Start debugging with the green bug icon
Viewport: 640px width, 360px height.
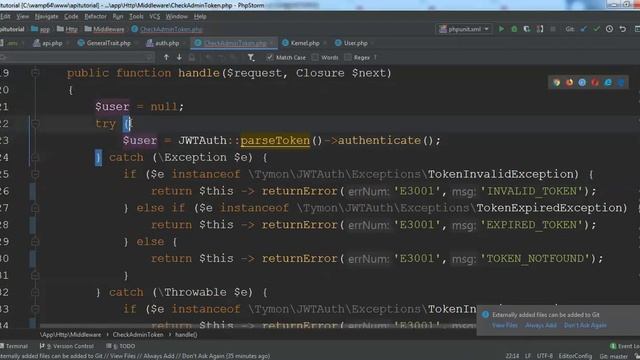(x=514, y=29)
